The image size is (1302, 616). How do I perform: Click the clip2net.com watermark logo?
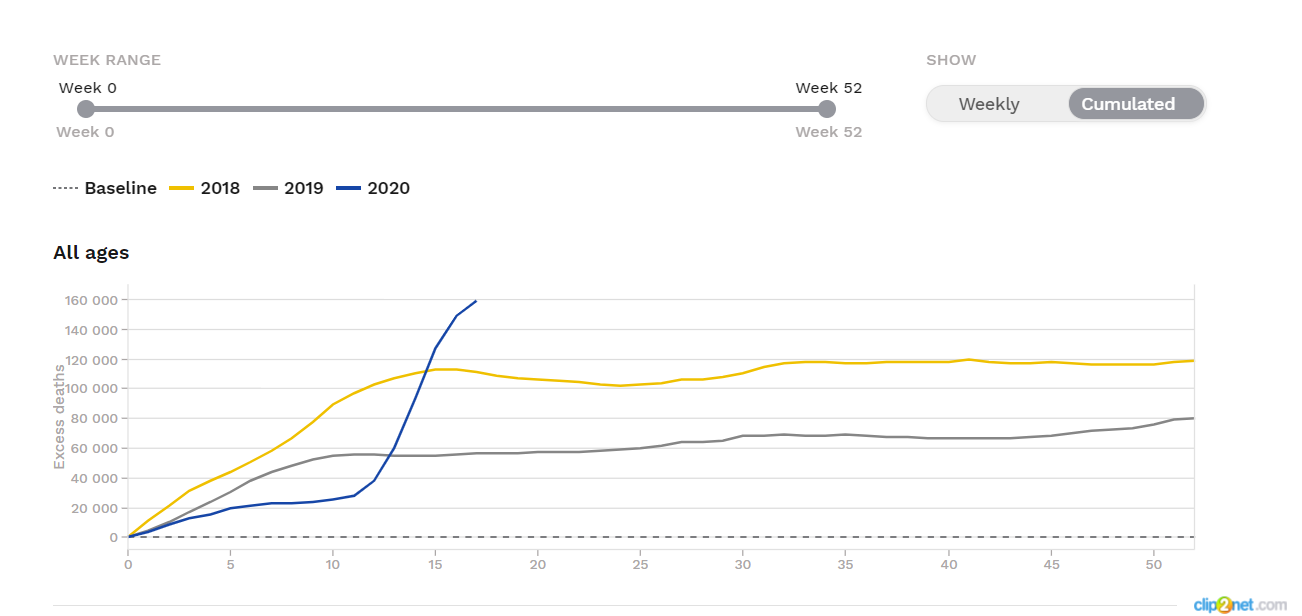coord(1239,604)
